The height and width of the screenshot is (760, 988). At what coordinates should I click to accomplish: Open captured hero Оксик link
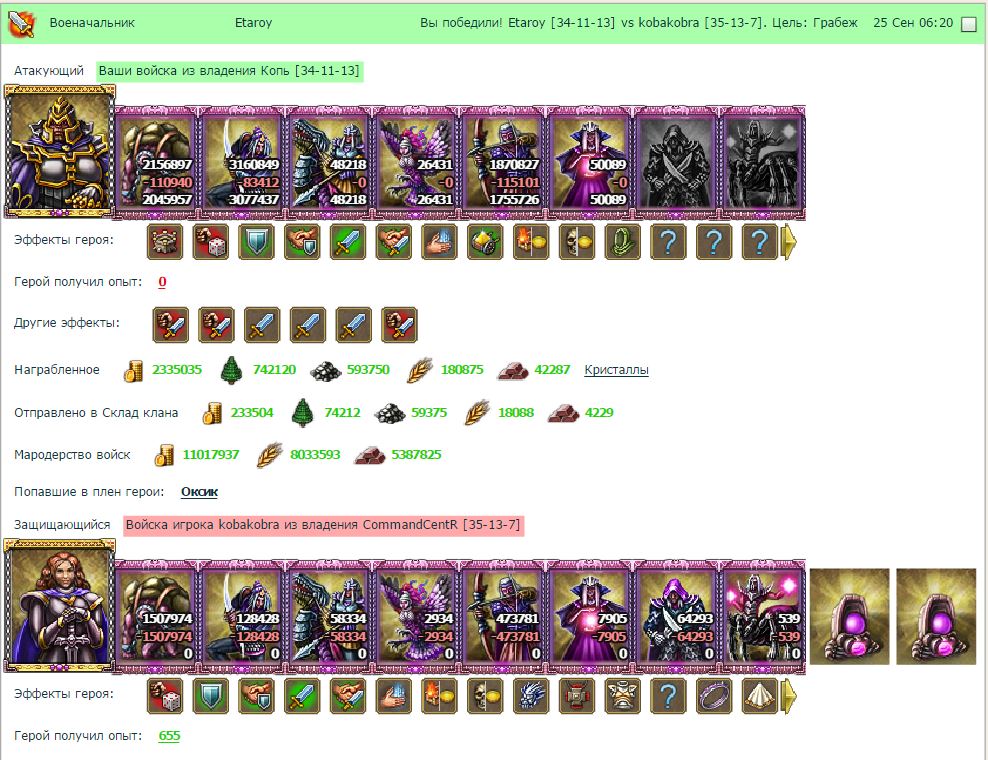click(199, 492)
